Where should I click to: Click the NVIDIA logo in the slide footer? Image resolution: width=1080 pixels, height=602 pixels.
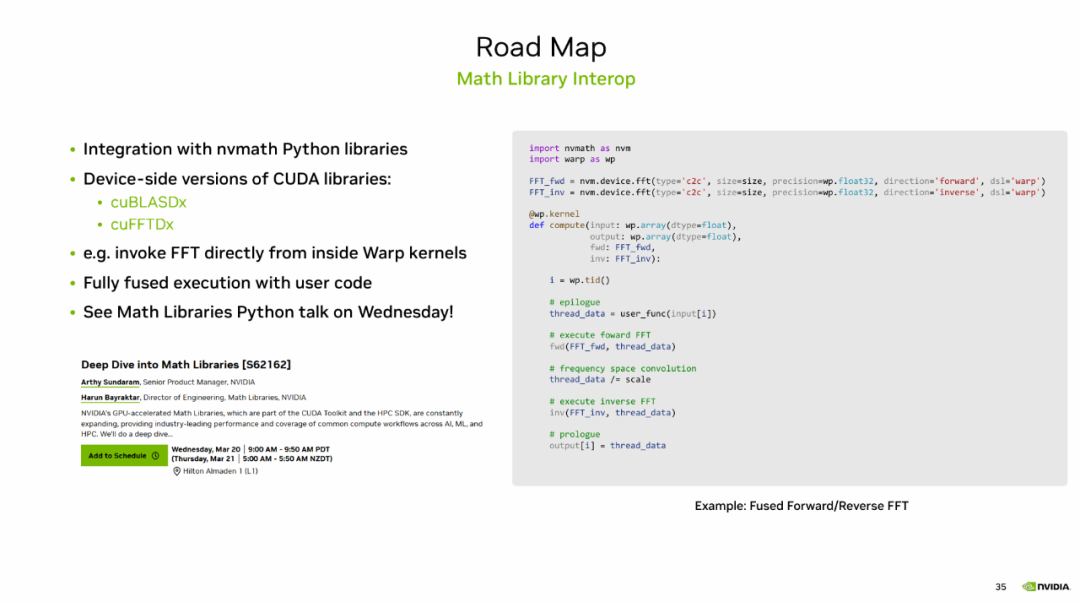(x=1046, y=587)
